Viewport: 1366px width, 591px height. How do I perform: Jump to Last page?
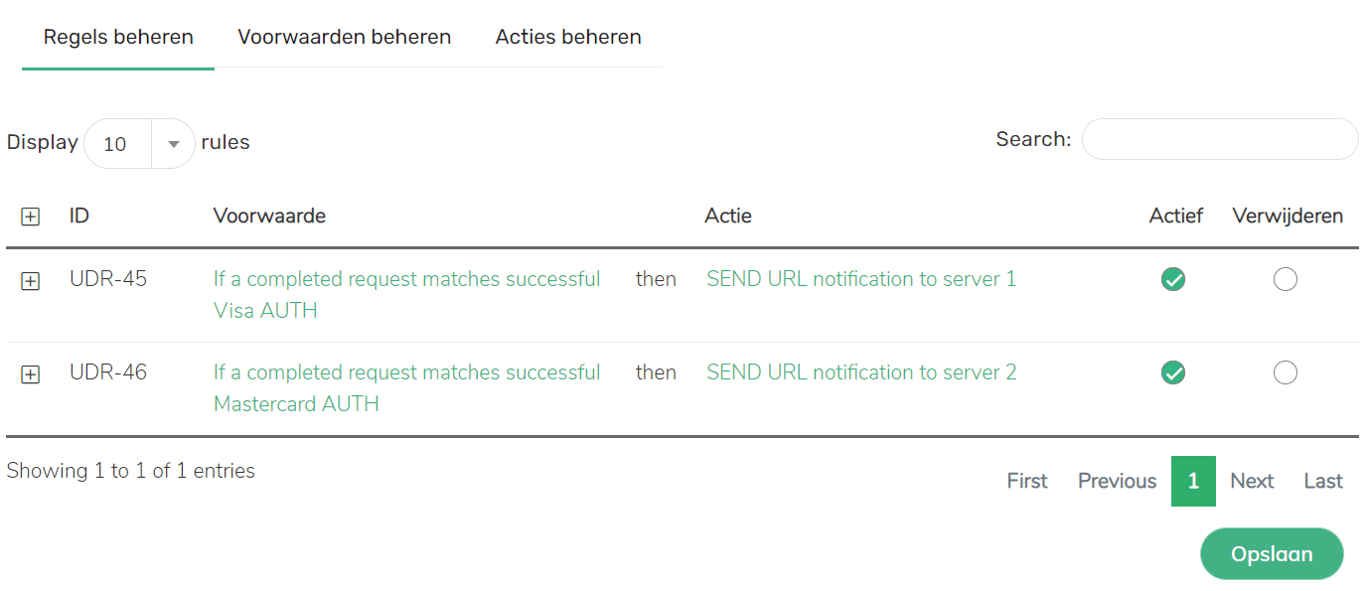click(x=1322, y=481)
